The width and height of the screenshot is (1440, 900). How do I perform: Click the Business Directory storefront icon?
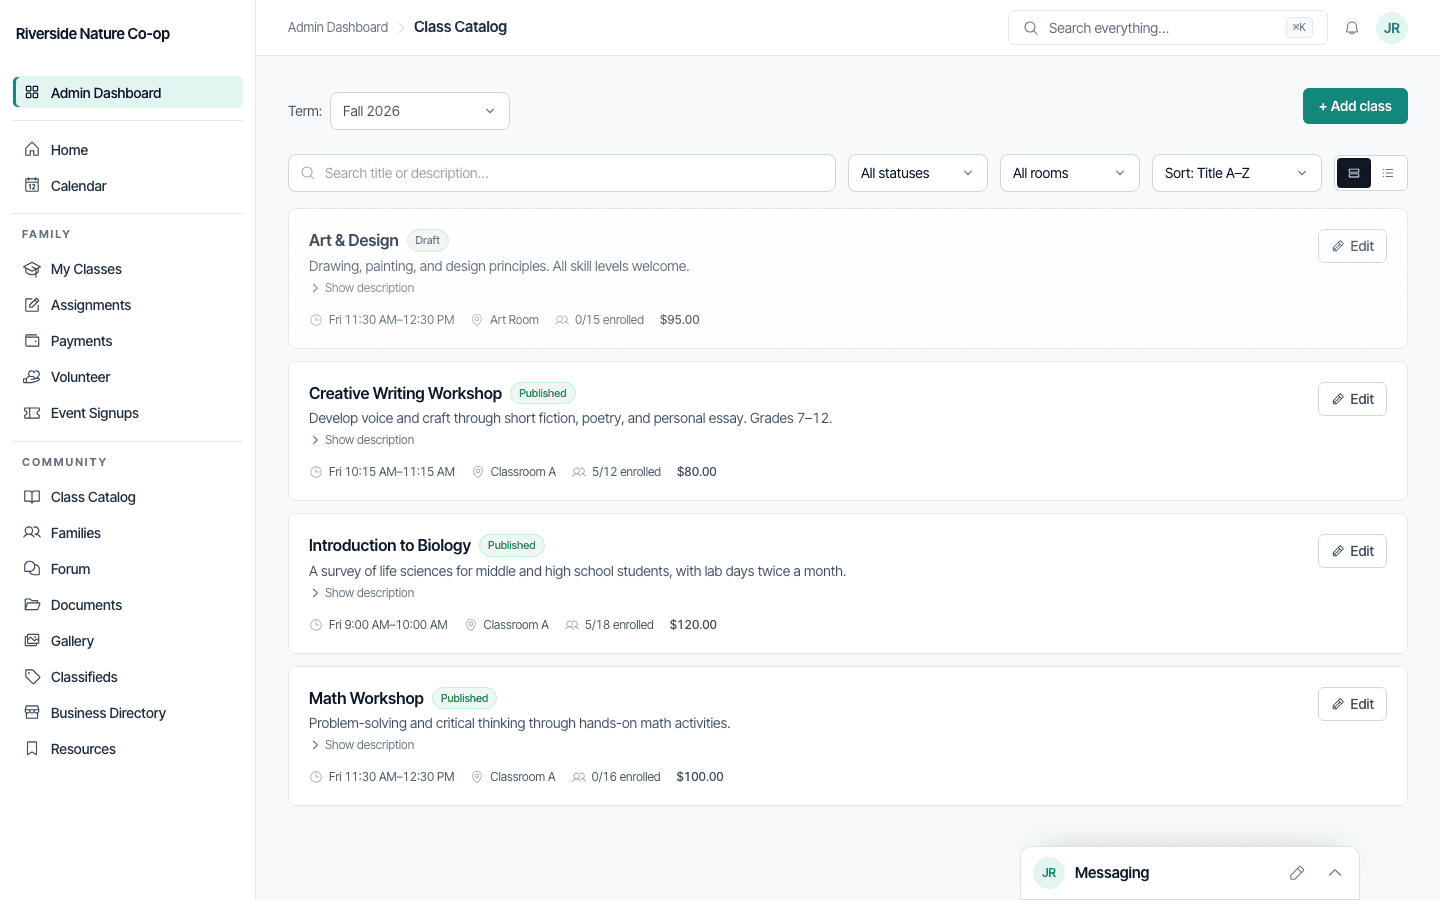pos(32,713)
